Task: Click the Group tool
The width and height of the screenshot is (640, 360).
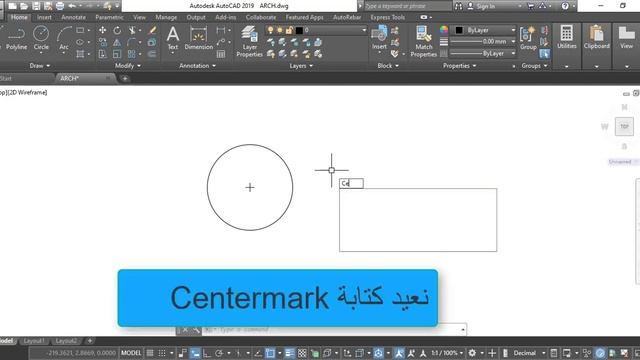Action: tap(528, 38)
